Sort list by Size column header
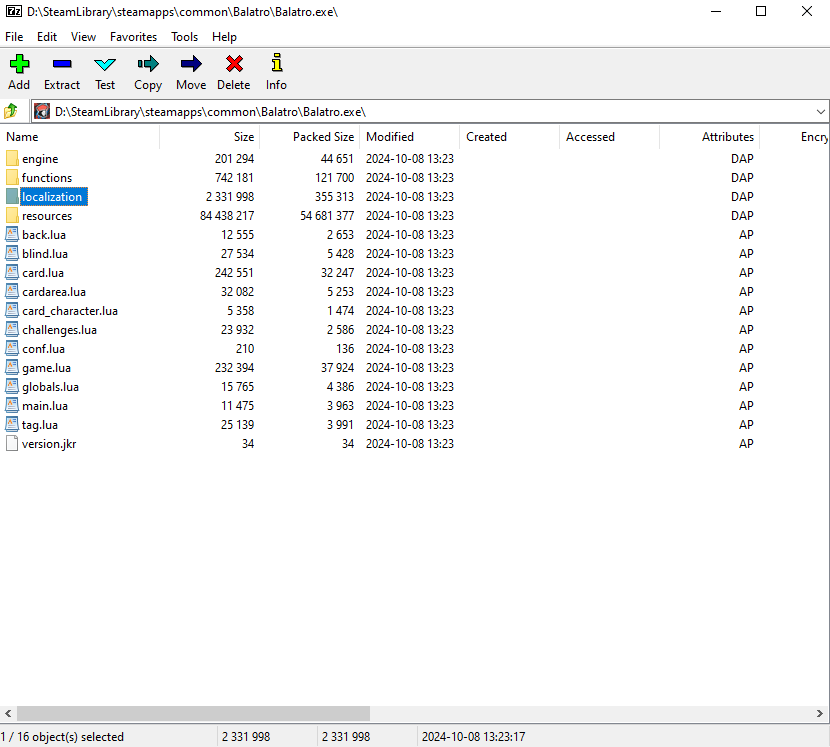The image size is (830, 747). (x=210, y=137)
